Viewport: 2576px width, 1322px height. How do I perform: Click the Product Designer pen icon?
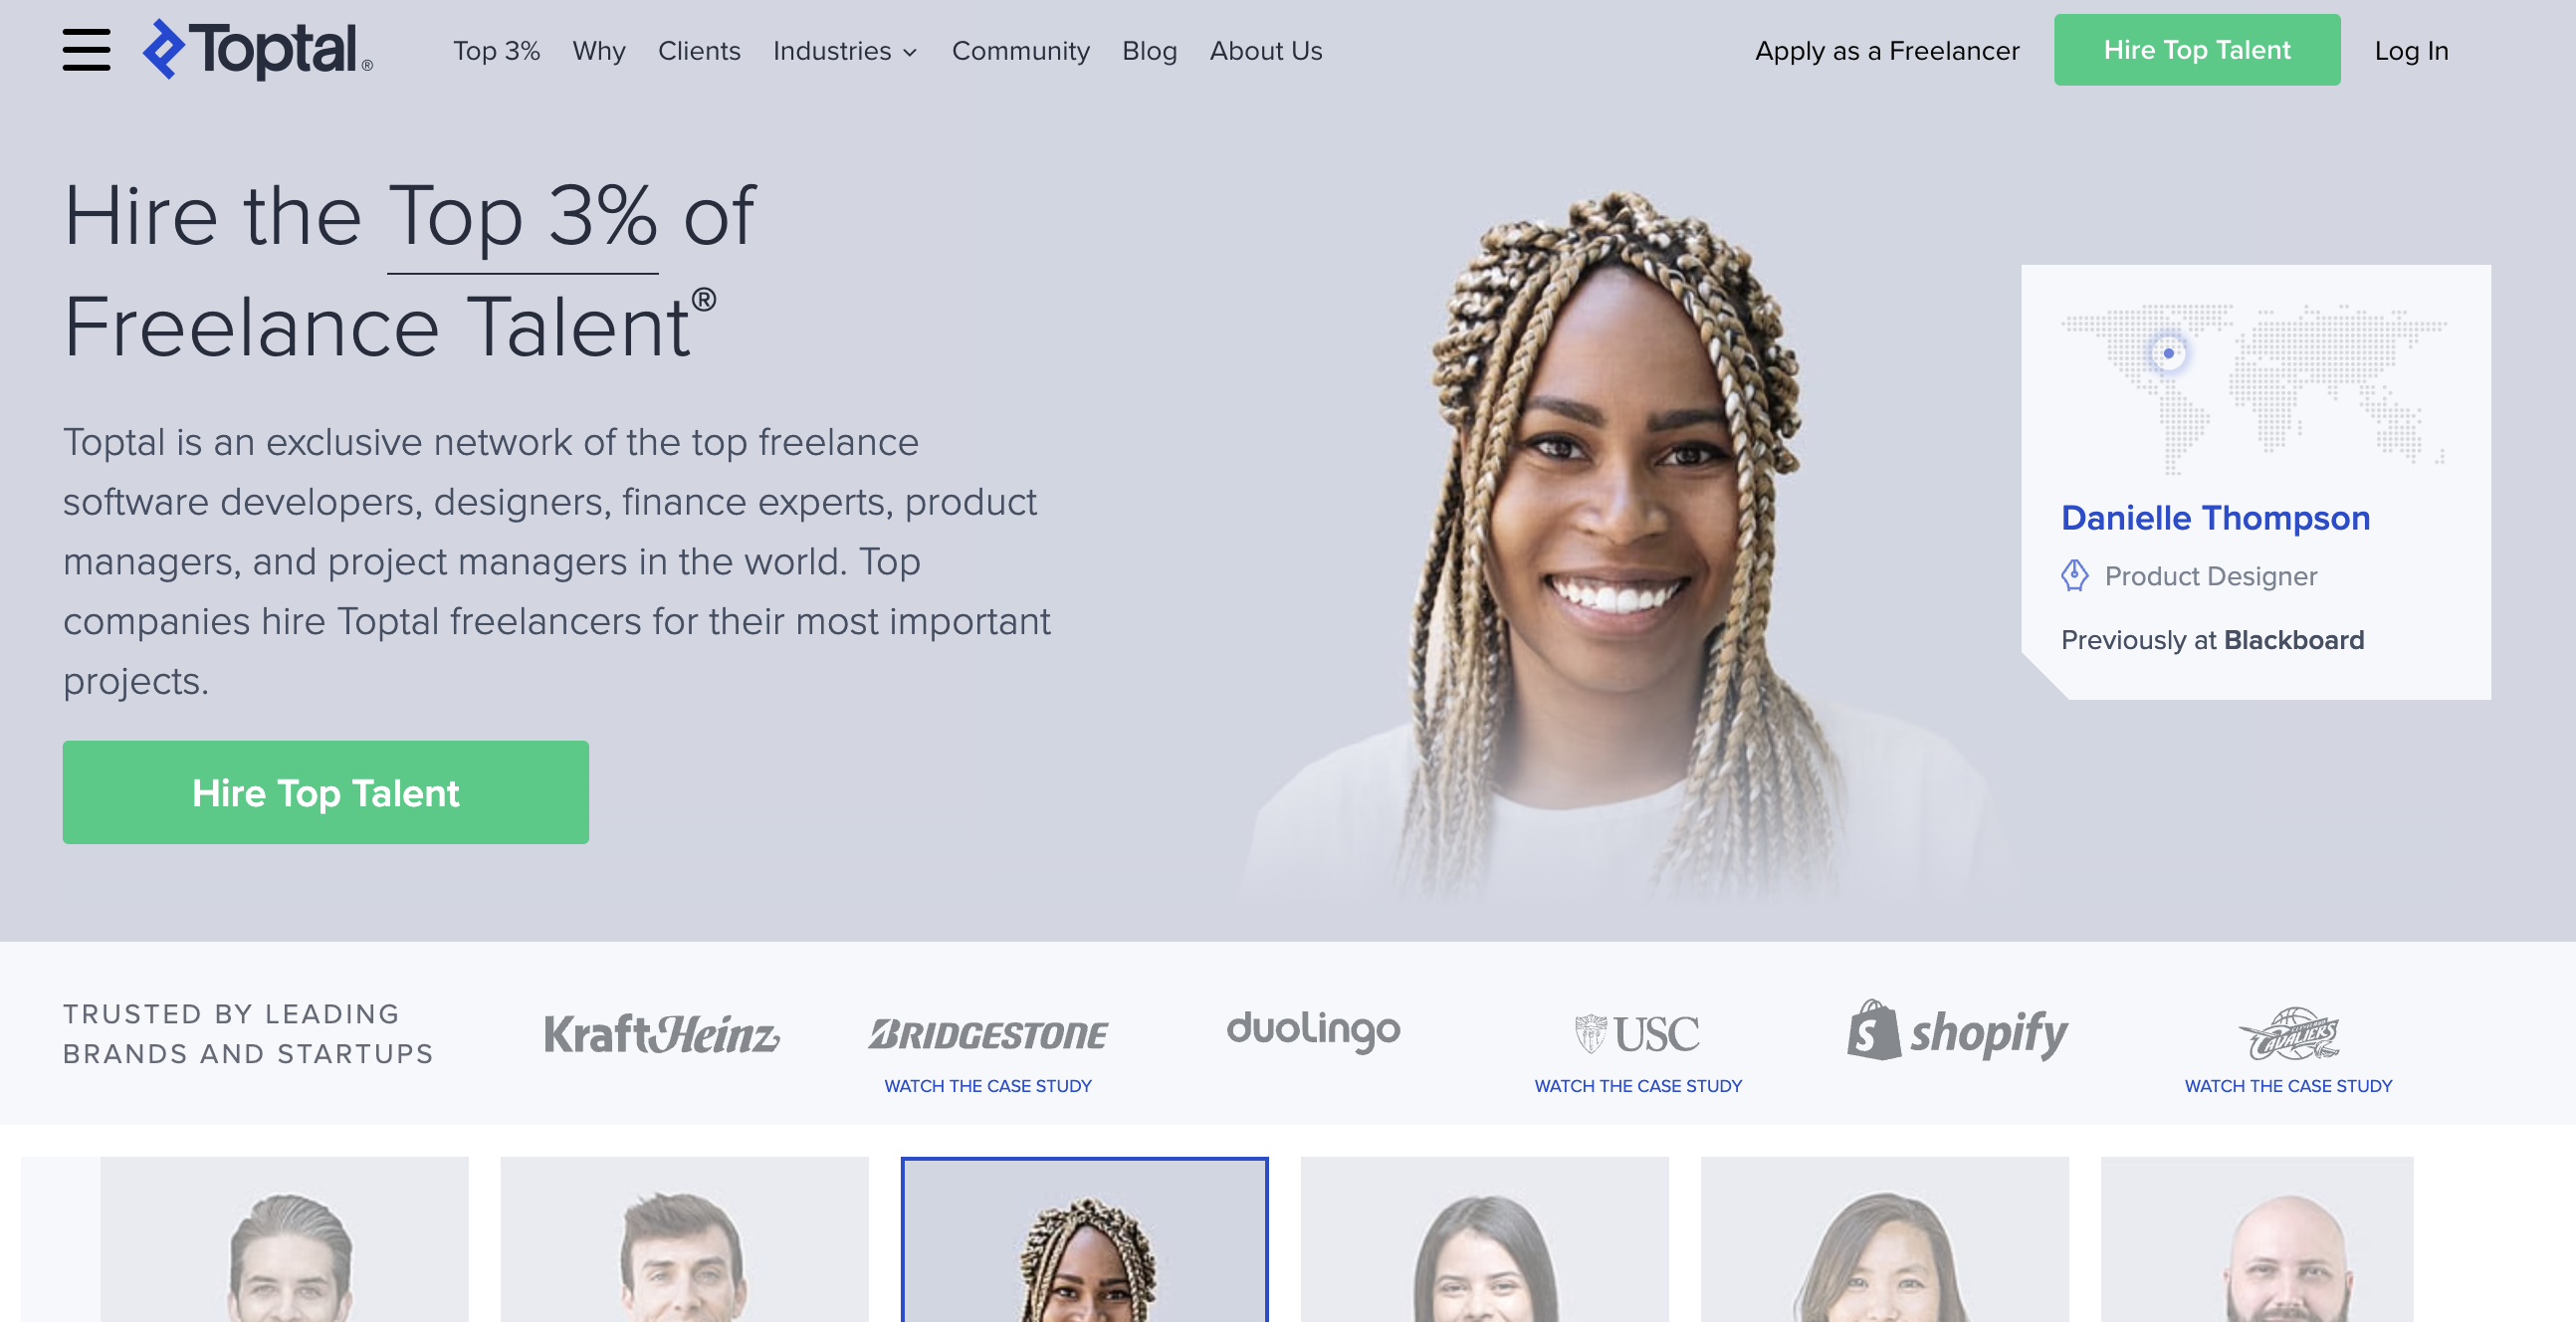[x=2075, y=576]
